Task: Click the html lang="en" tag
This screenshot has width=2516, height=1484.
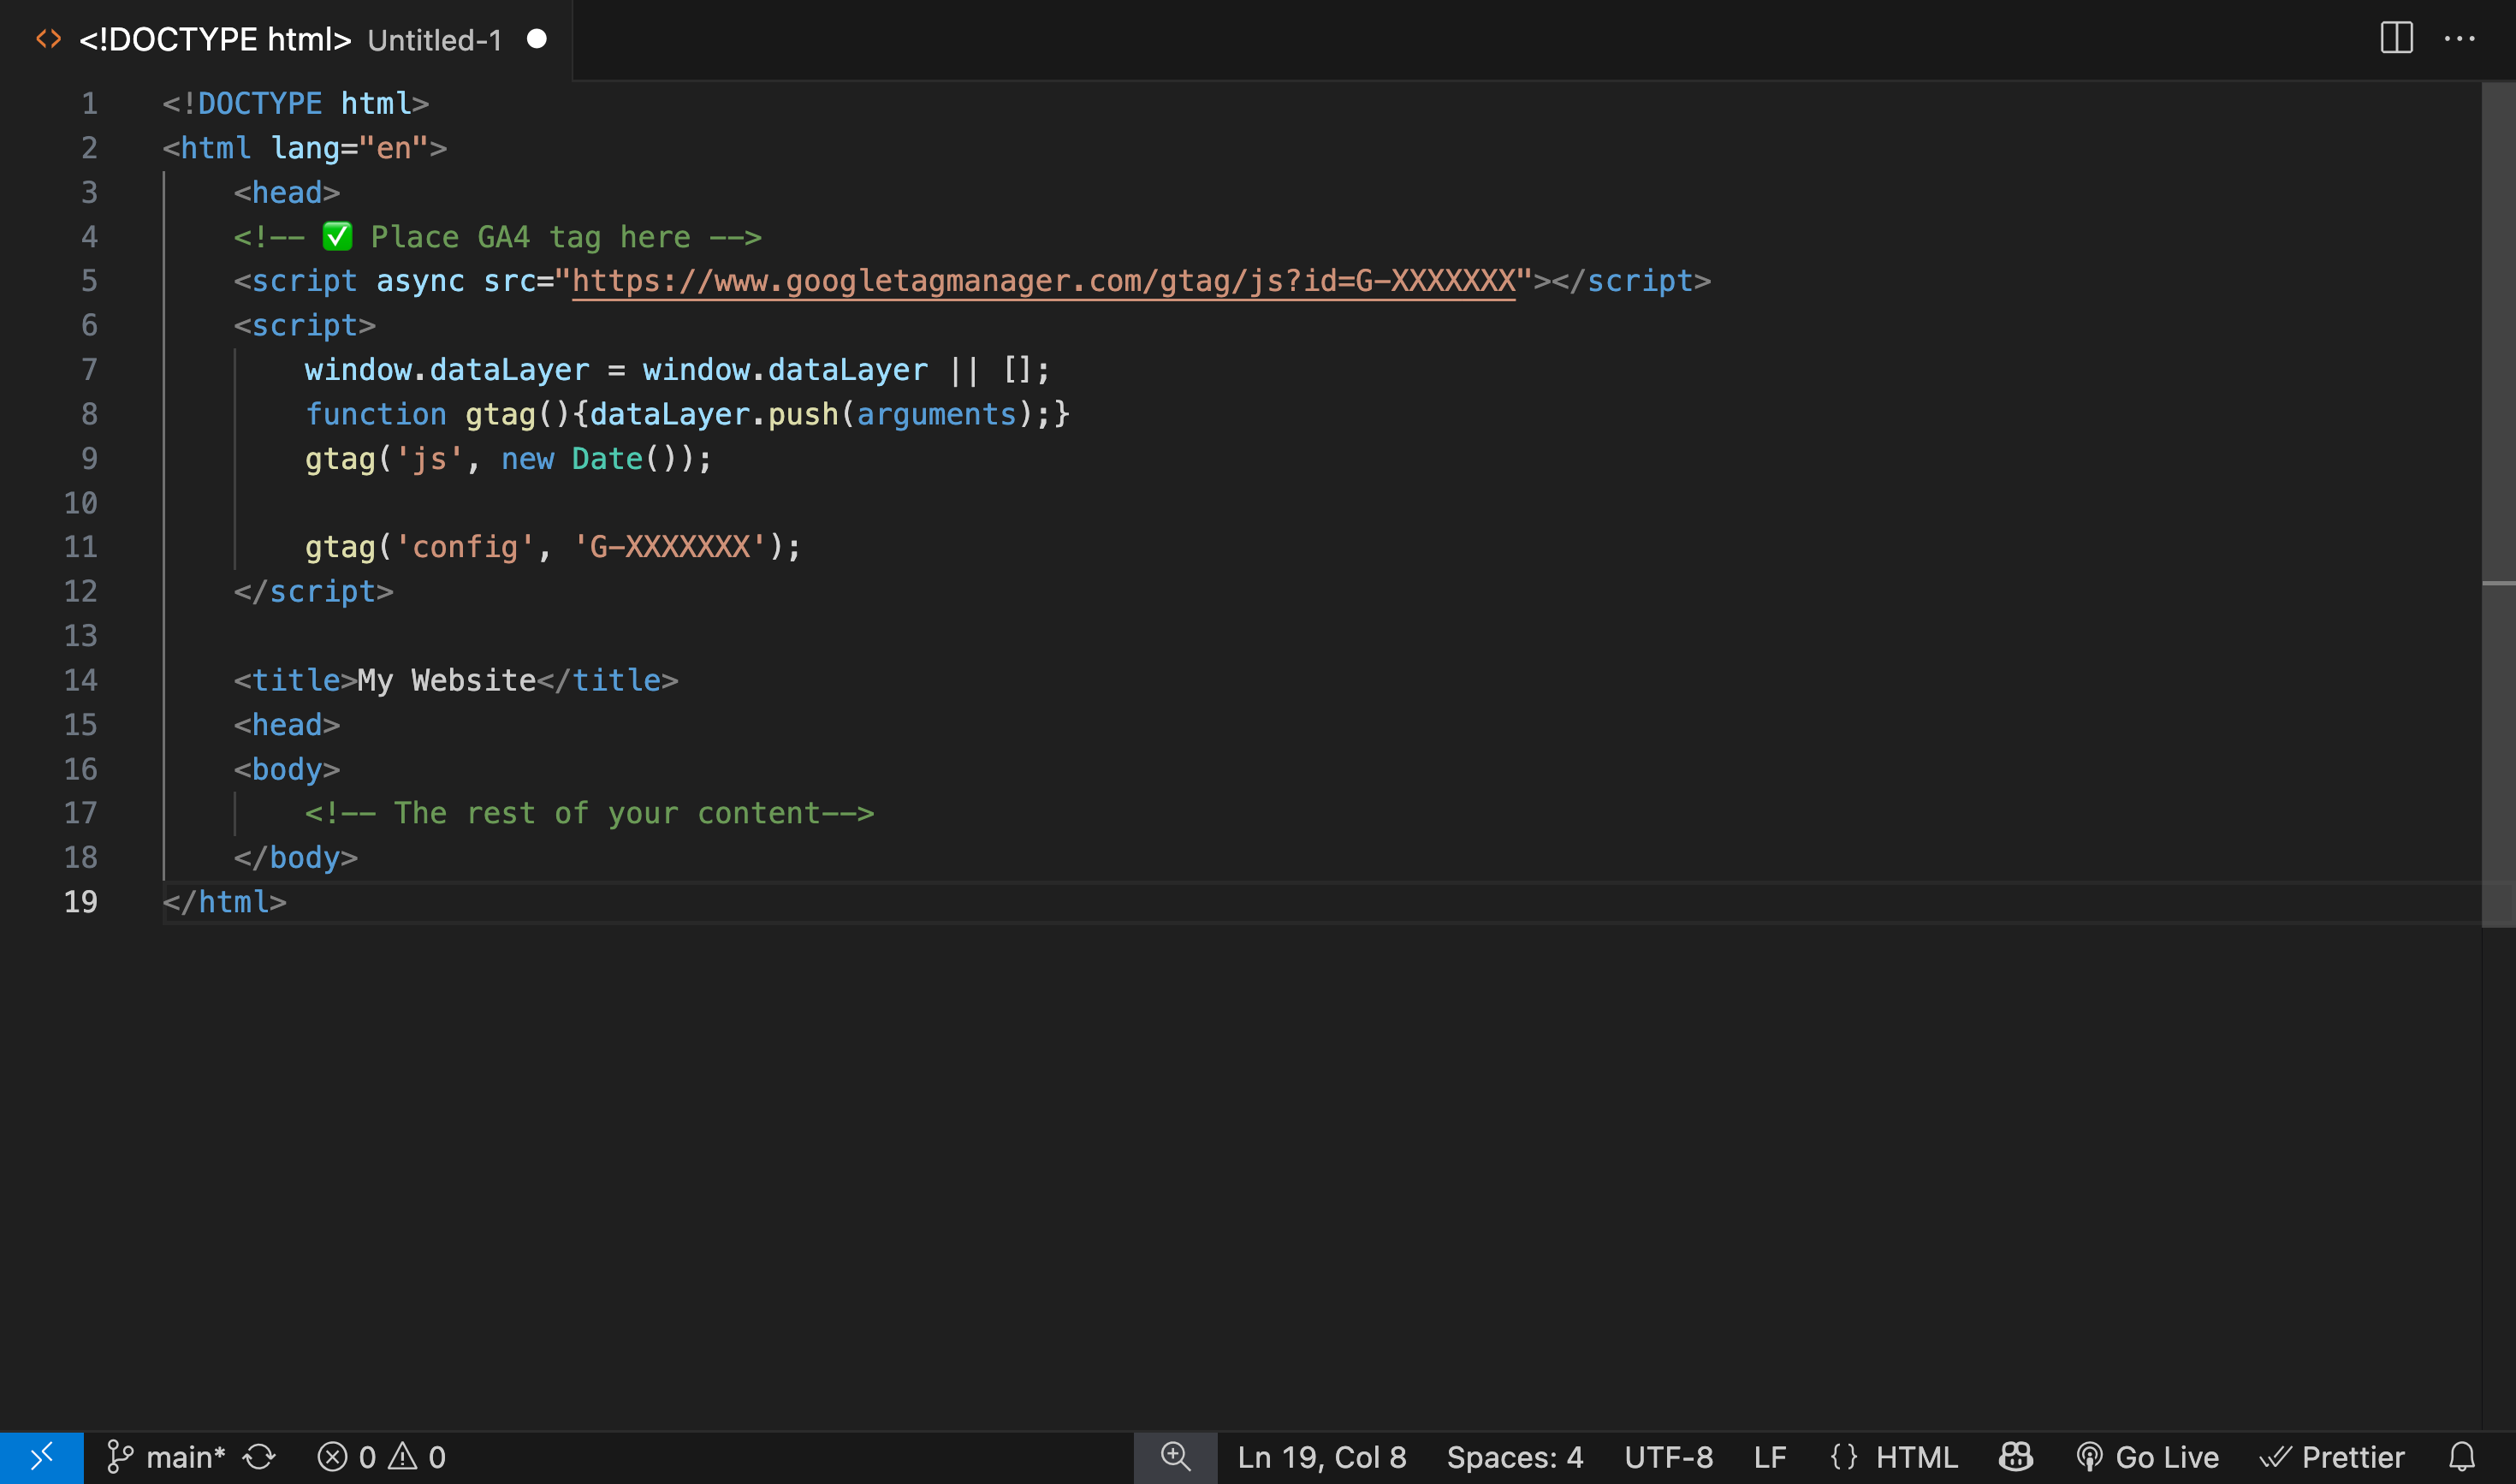Action: coord(304,148)
